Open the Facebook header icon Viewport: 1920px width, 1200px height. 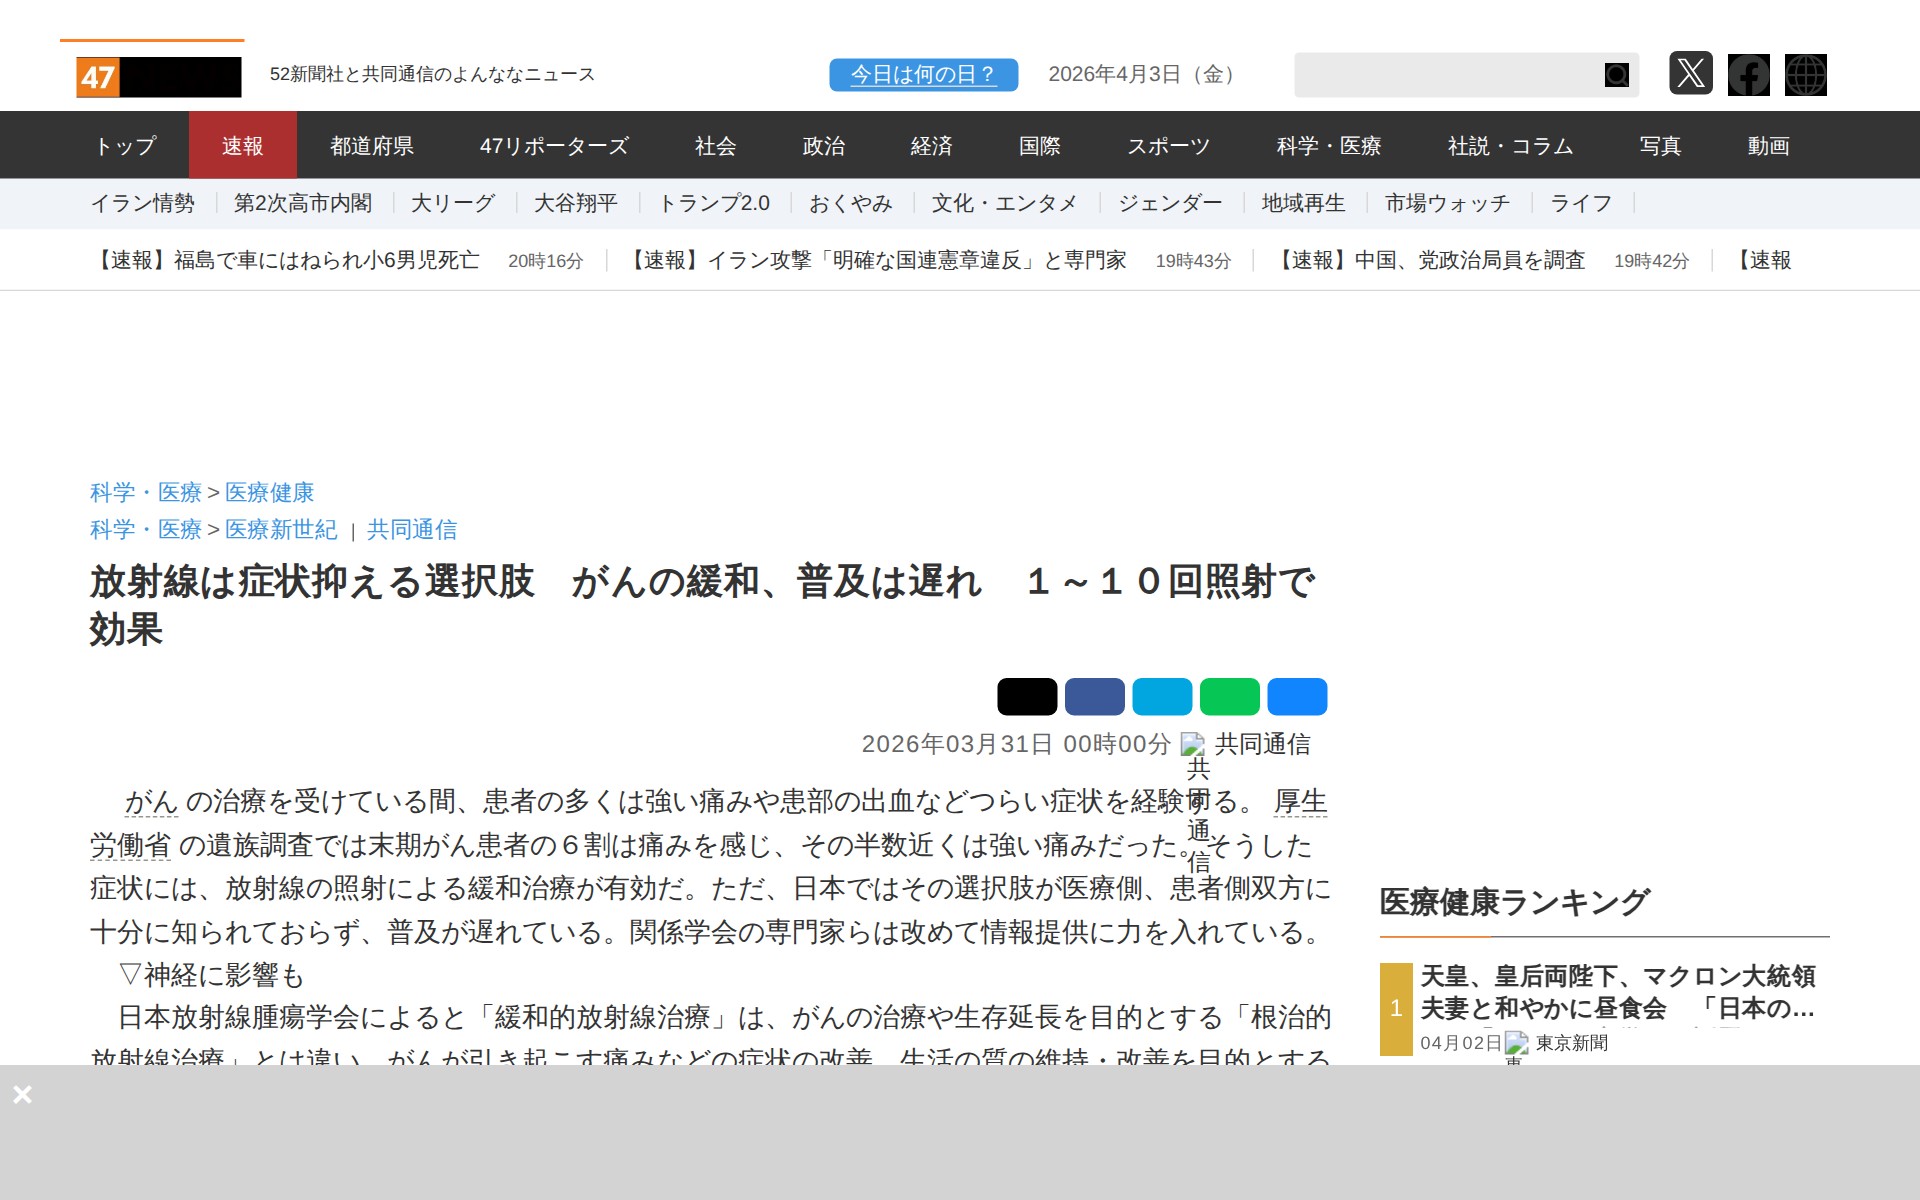pos(1748,75)
